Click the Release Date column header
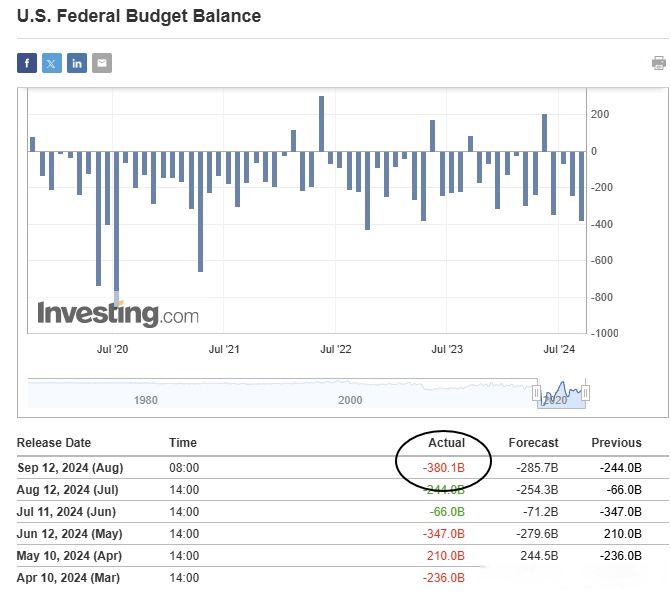671x593 pixels. coord(54,443)
